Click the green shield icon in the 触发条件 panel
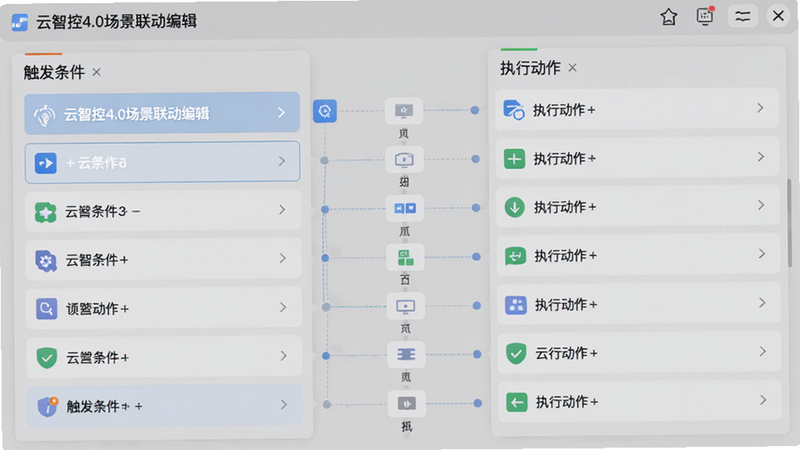This screenshot has height=450, width=800. (47, 358)
